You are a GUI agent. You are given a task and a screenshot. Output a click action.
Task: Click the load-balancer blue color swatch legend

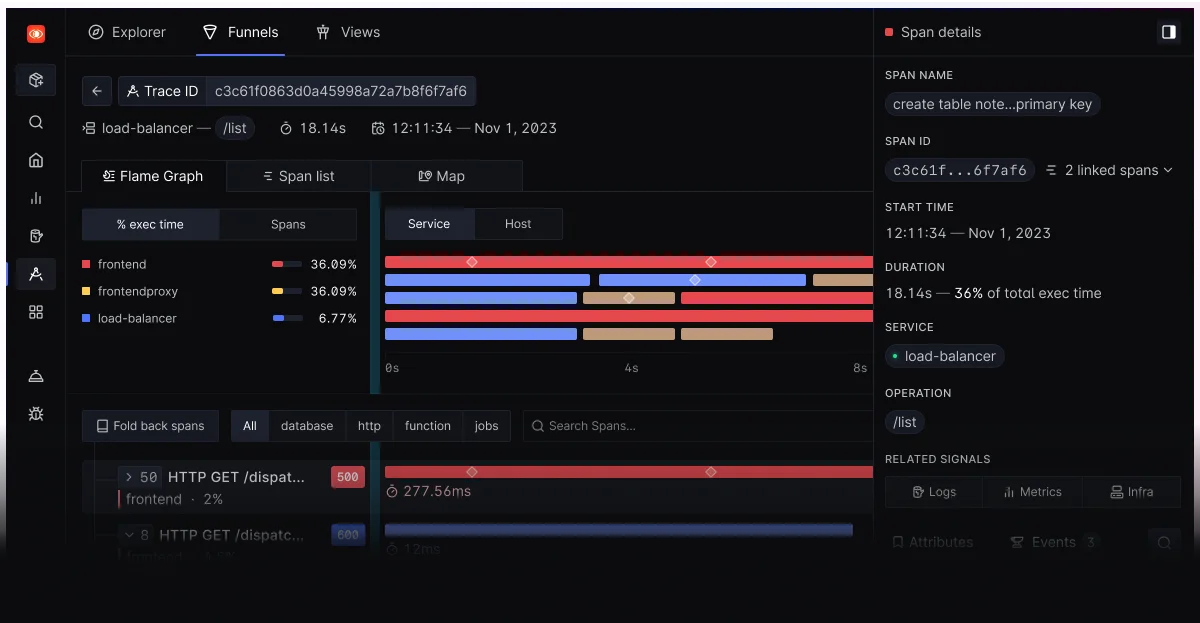click(x=87, y=318)
